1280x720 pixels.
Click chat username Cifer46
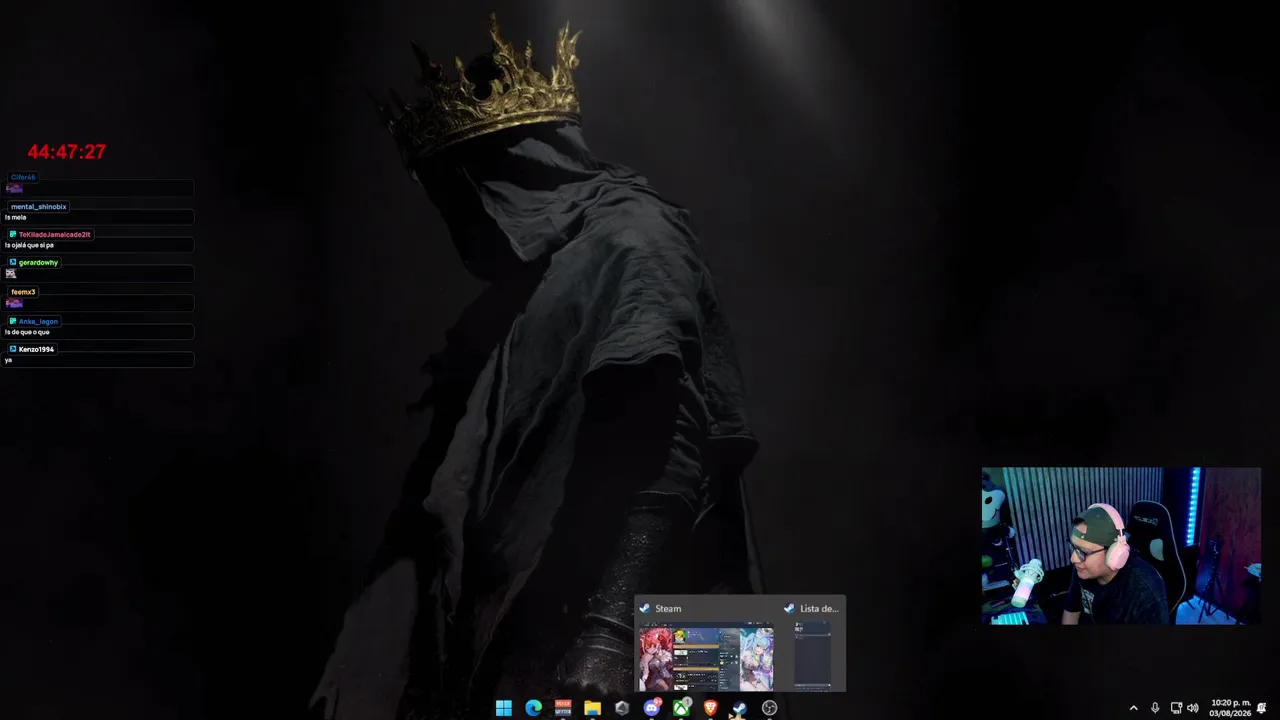pyautogui.click(x=23, y=177)
